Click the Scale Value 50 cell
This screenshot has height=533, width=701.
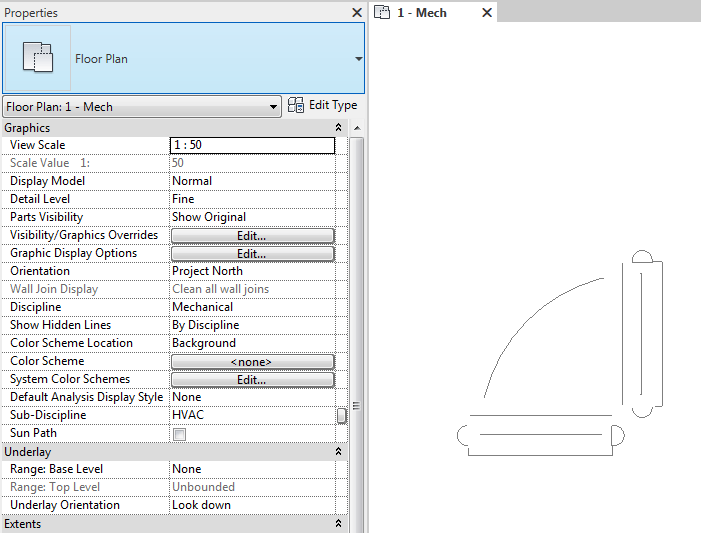[x=253, y=163]
